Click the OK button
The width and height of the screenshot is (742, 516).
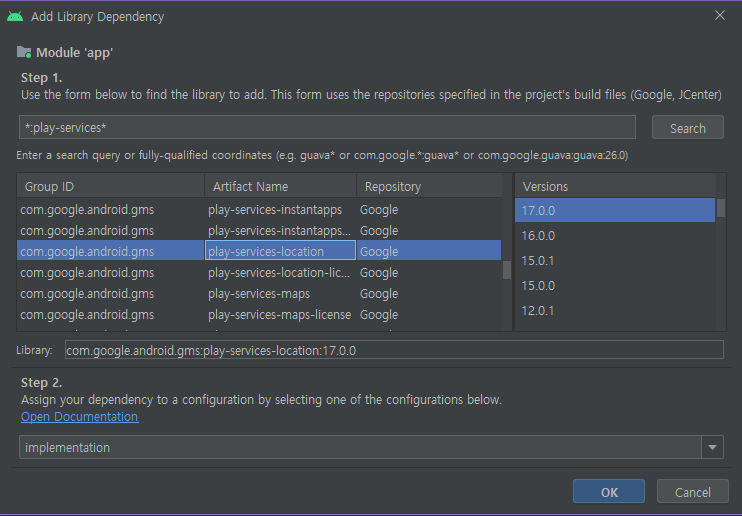click(609, 492)
